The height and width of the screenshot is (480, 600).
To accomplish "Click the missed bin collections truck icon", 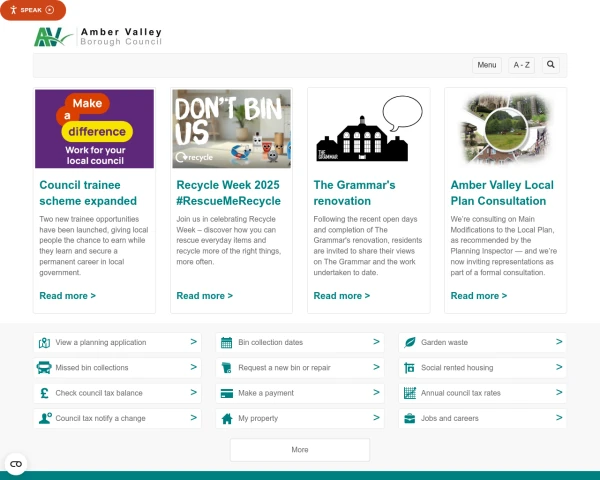I will pos(45,368).
